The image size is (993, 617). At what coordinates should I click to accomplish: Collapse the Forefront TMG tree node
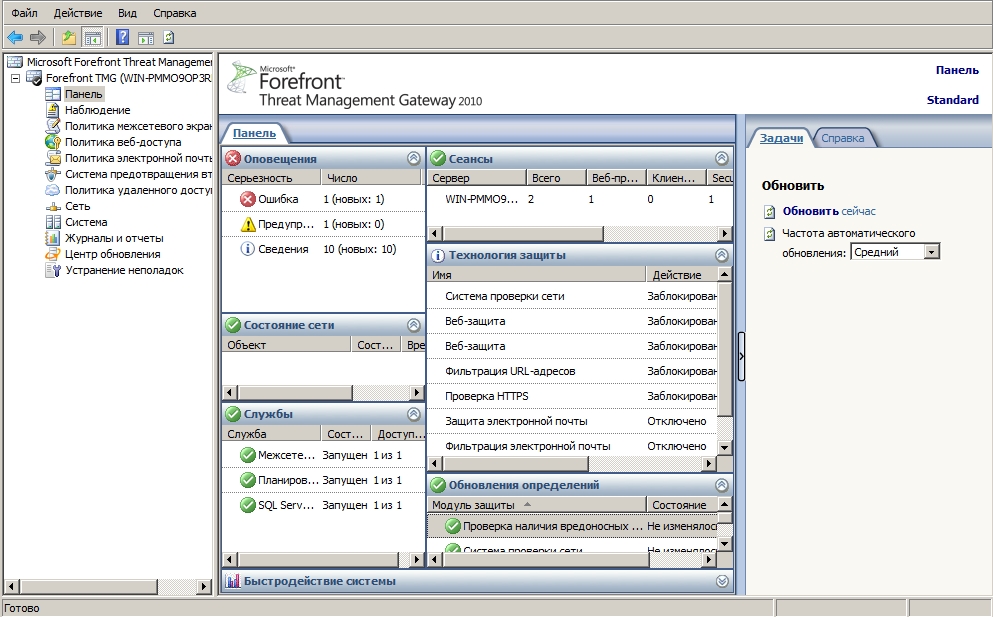coord(15,79)
